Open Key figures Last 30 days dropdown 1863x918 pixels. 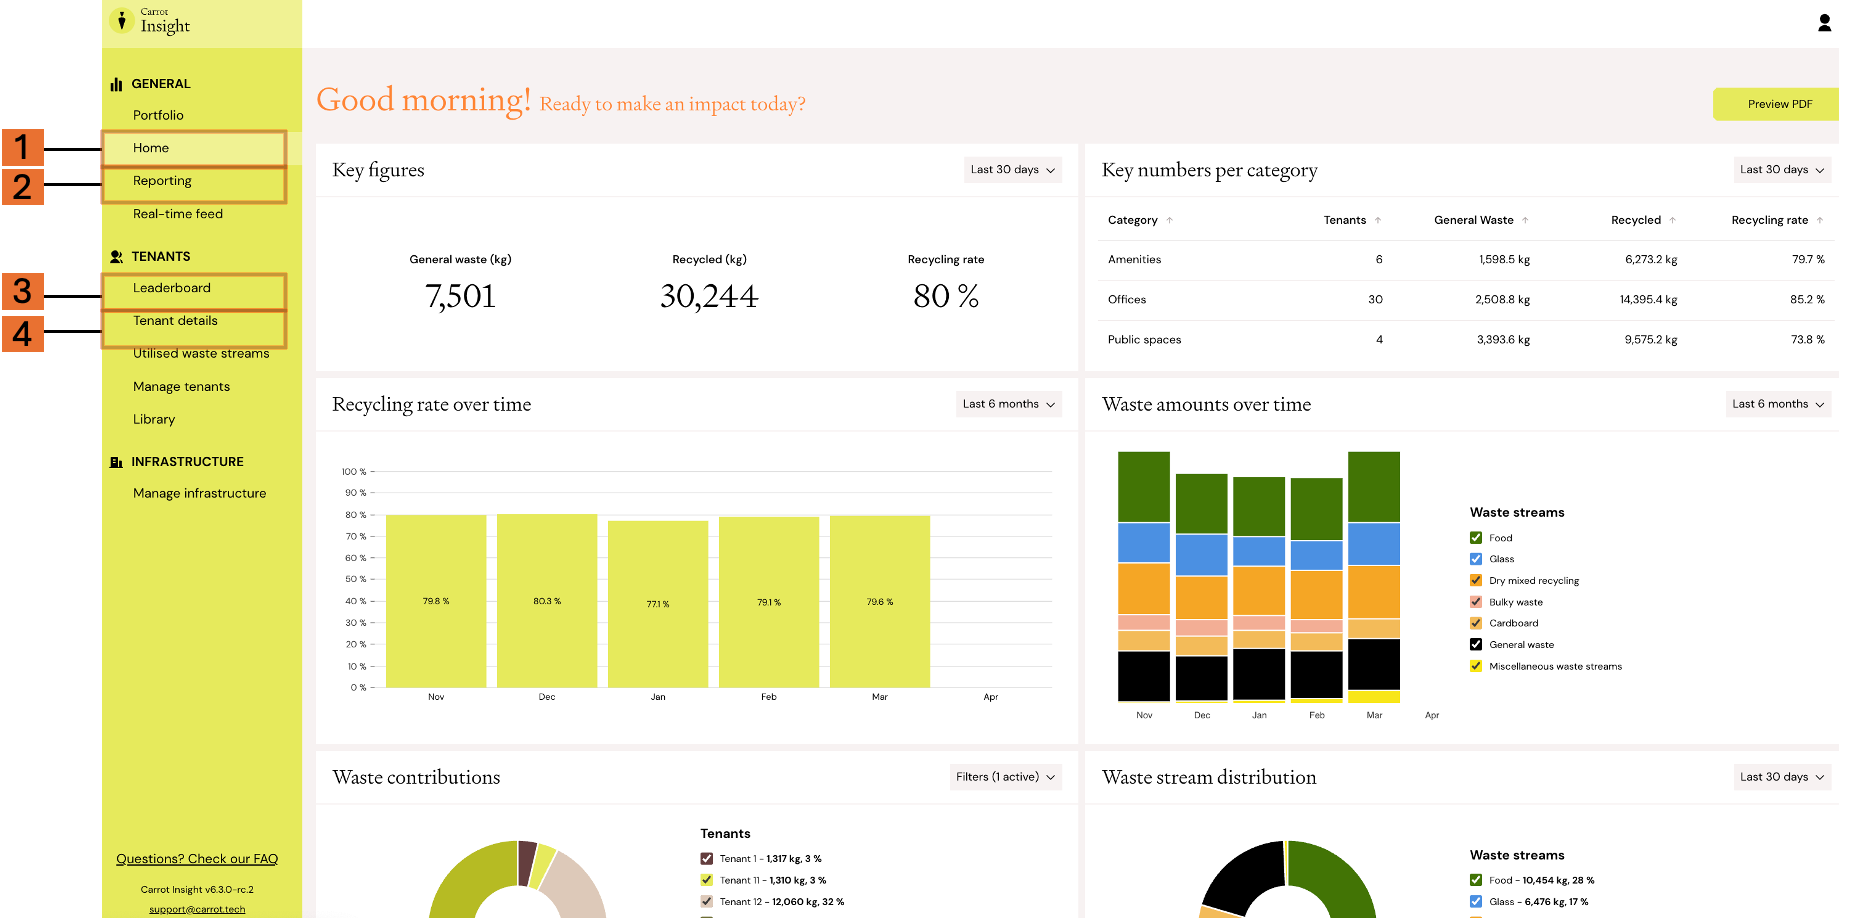click(x=1012, y=170)
